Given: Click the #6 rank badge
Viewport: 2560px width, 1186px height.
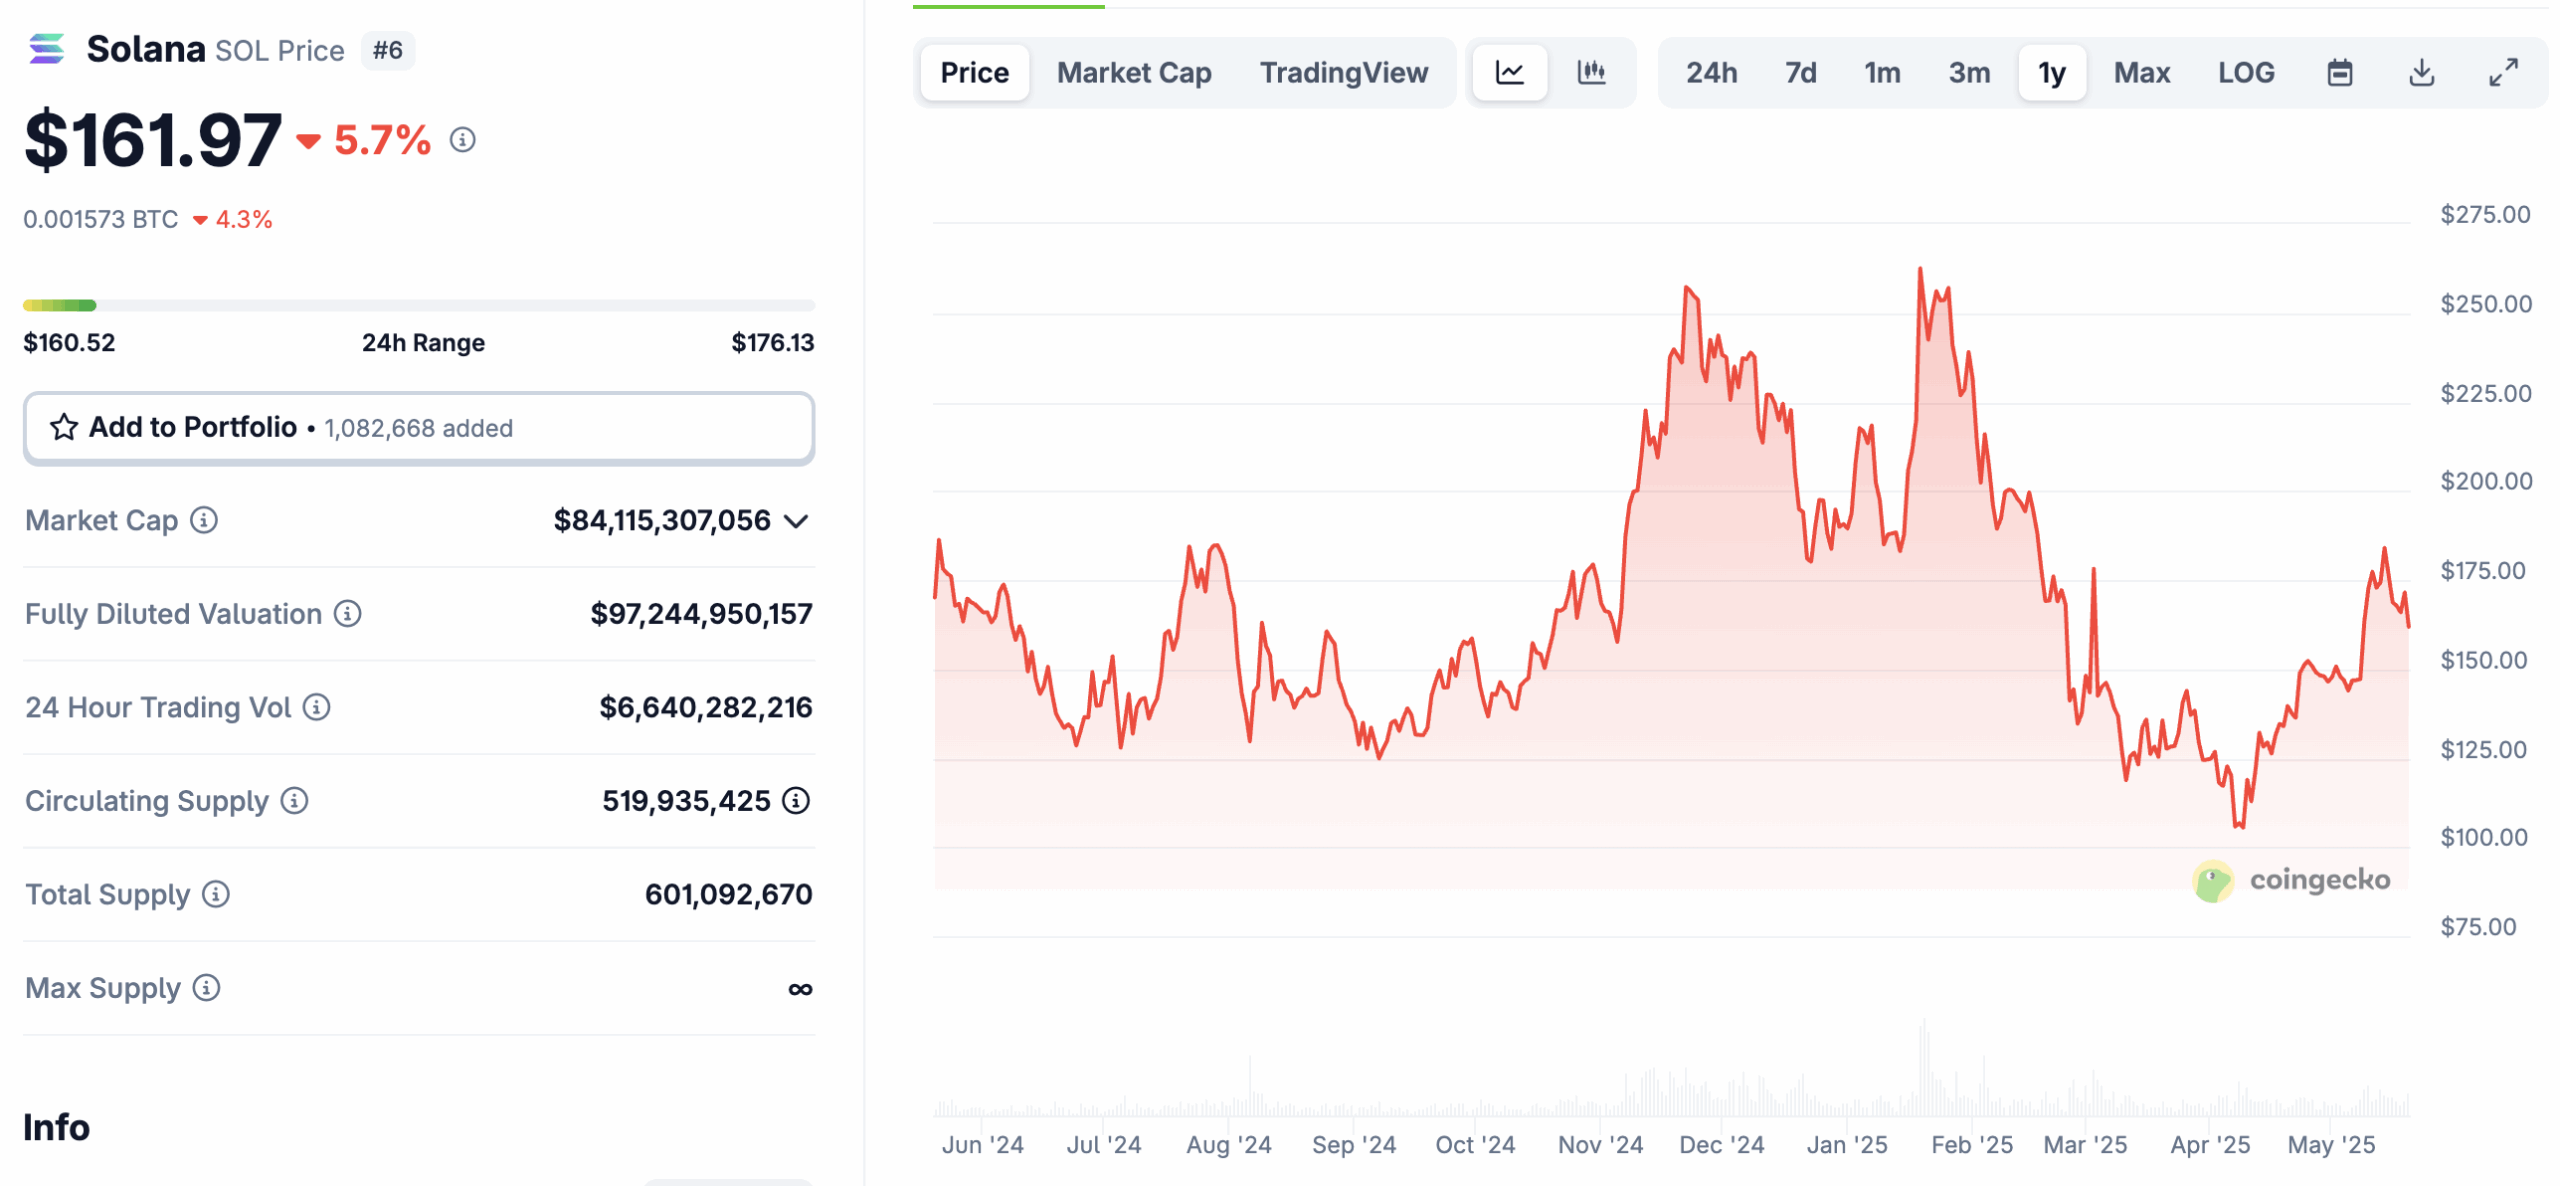Looking at the screenshot, I should (x=388, y=50).
